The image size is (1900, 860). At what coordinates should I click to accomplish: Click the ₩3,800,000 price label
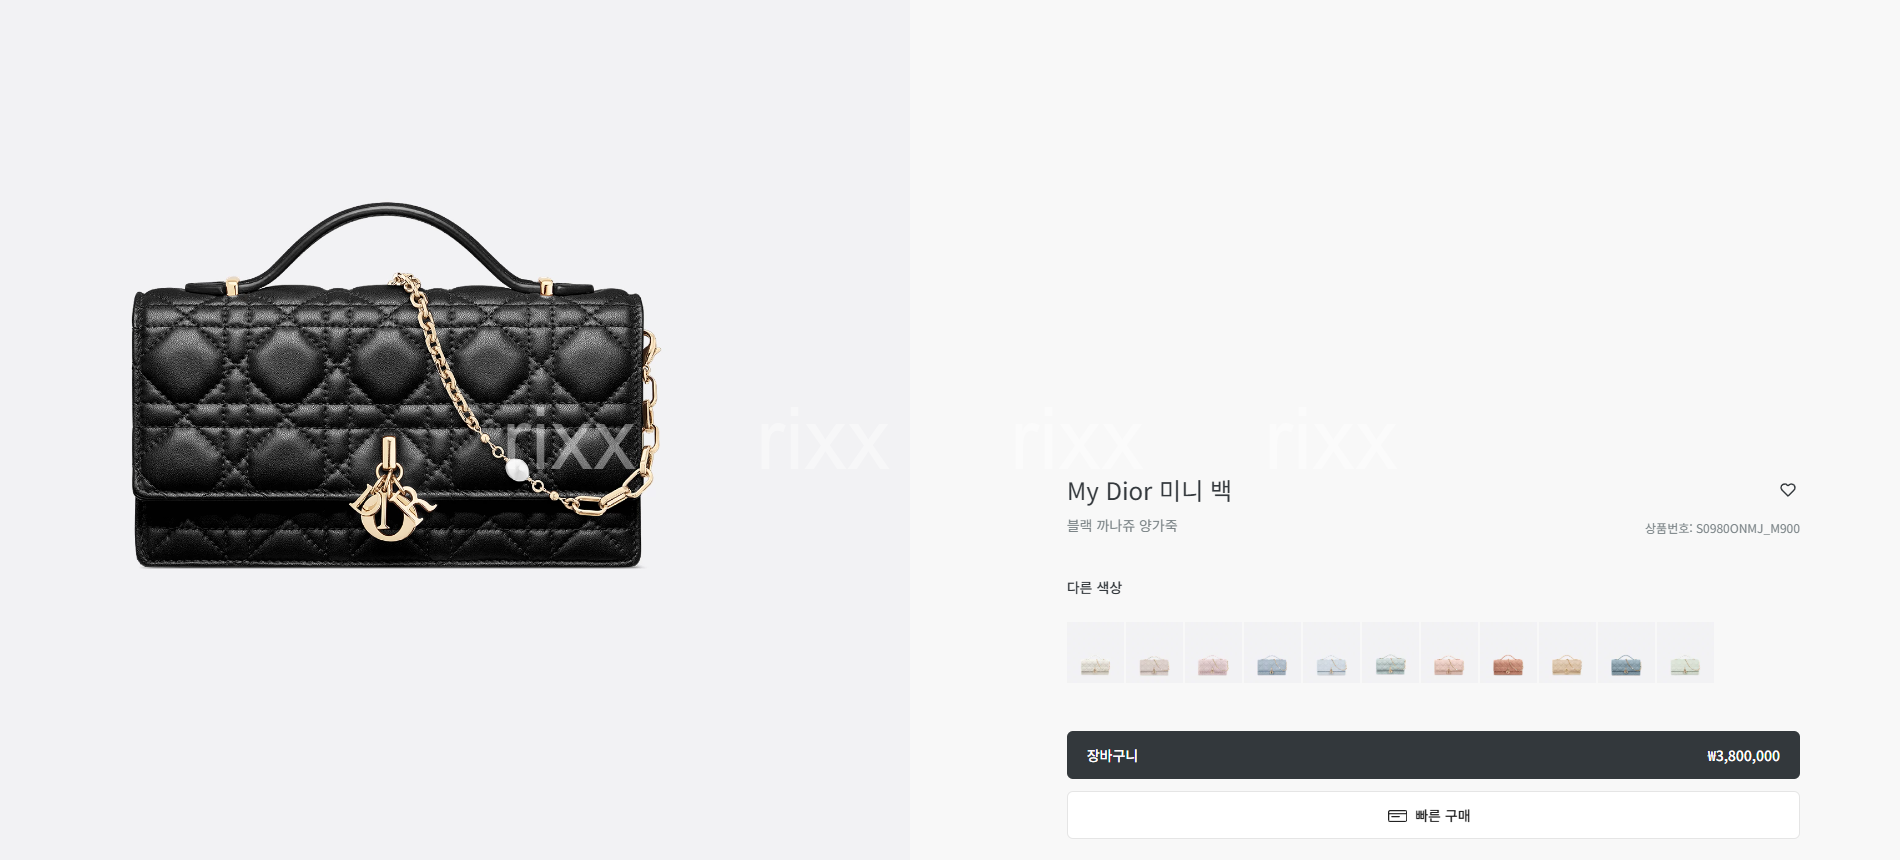[1743, 756]
